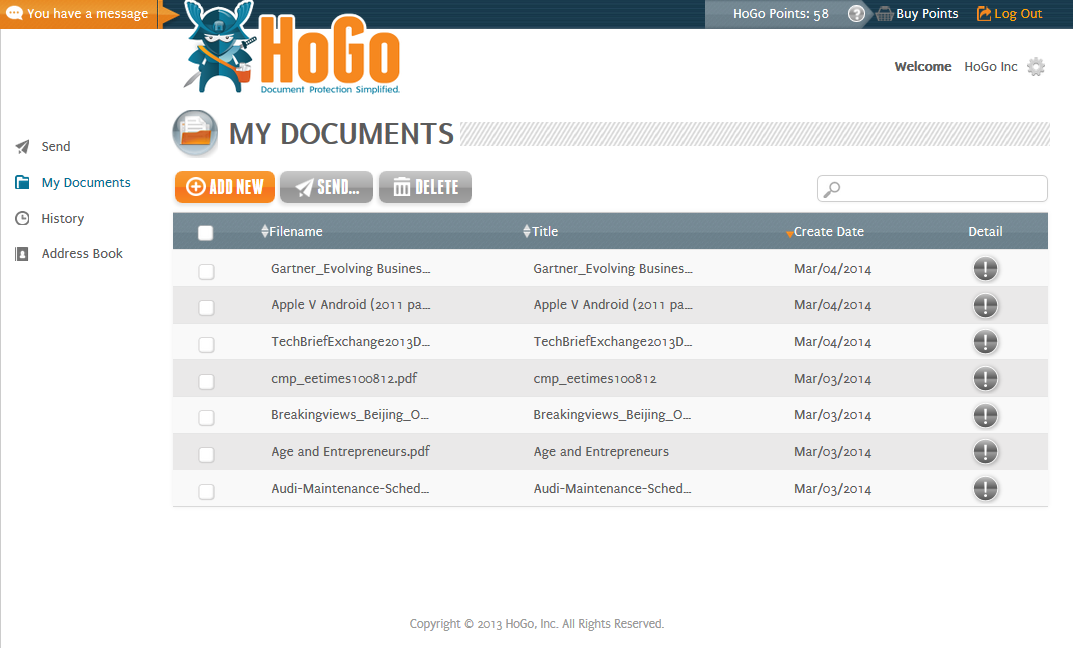Open detail icon for Audi-Maintenance document
This screenshot has width=1073, height=648.
985,489
